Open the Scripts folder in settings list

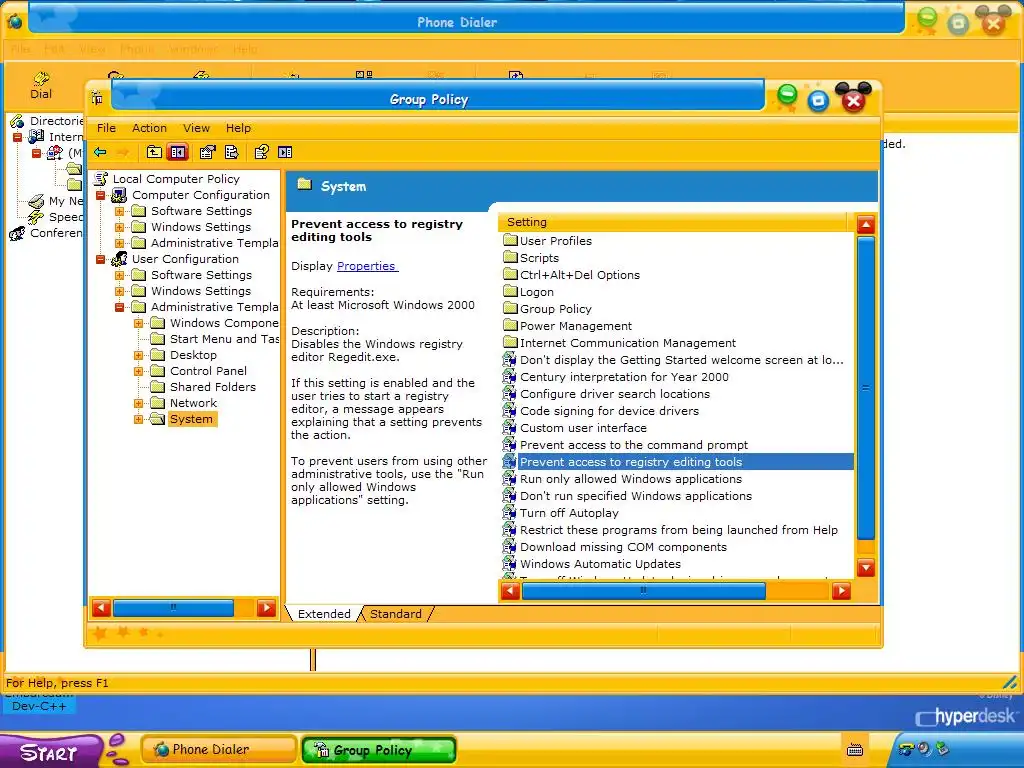point(539,258)
